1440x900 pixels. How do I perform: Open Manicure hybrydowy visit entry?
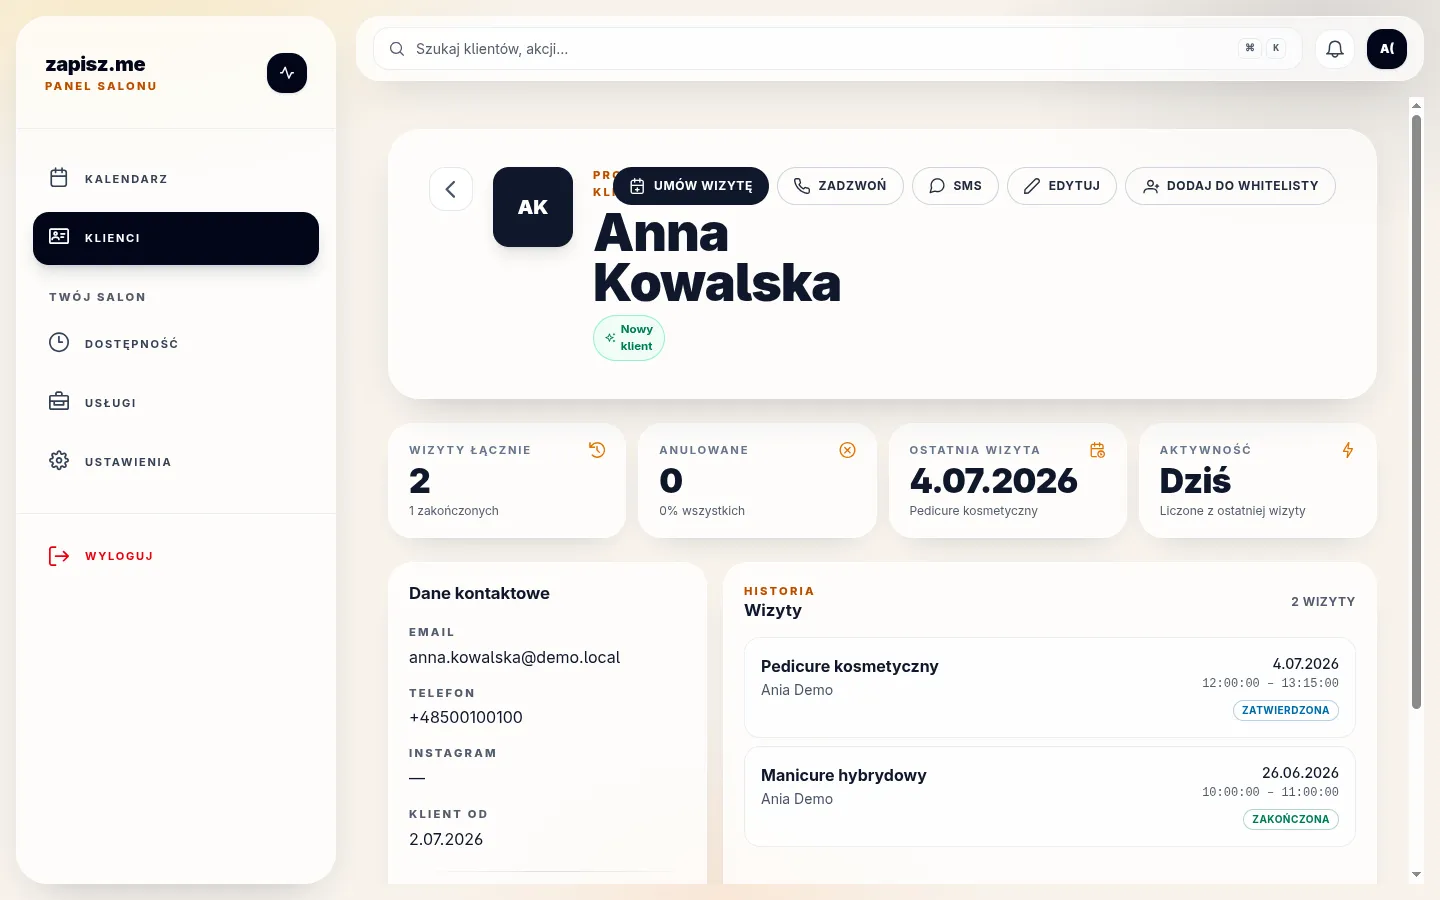click(x=1050, y=797)
